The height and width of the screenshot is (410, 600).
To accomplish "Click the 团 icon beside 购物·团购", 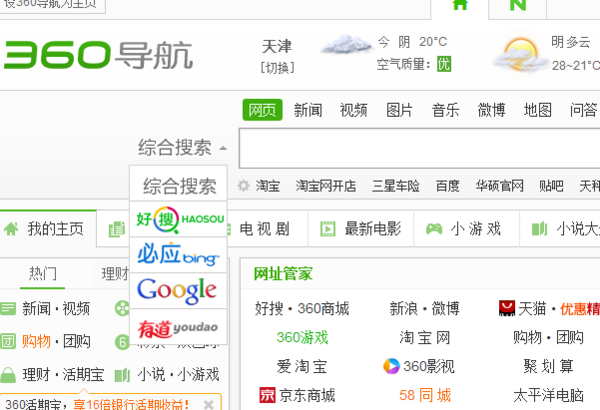I will tap(8, 341).
